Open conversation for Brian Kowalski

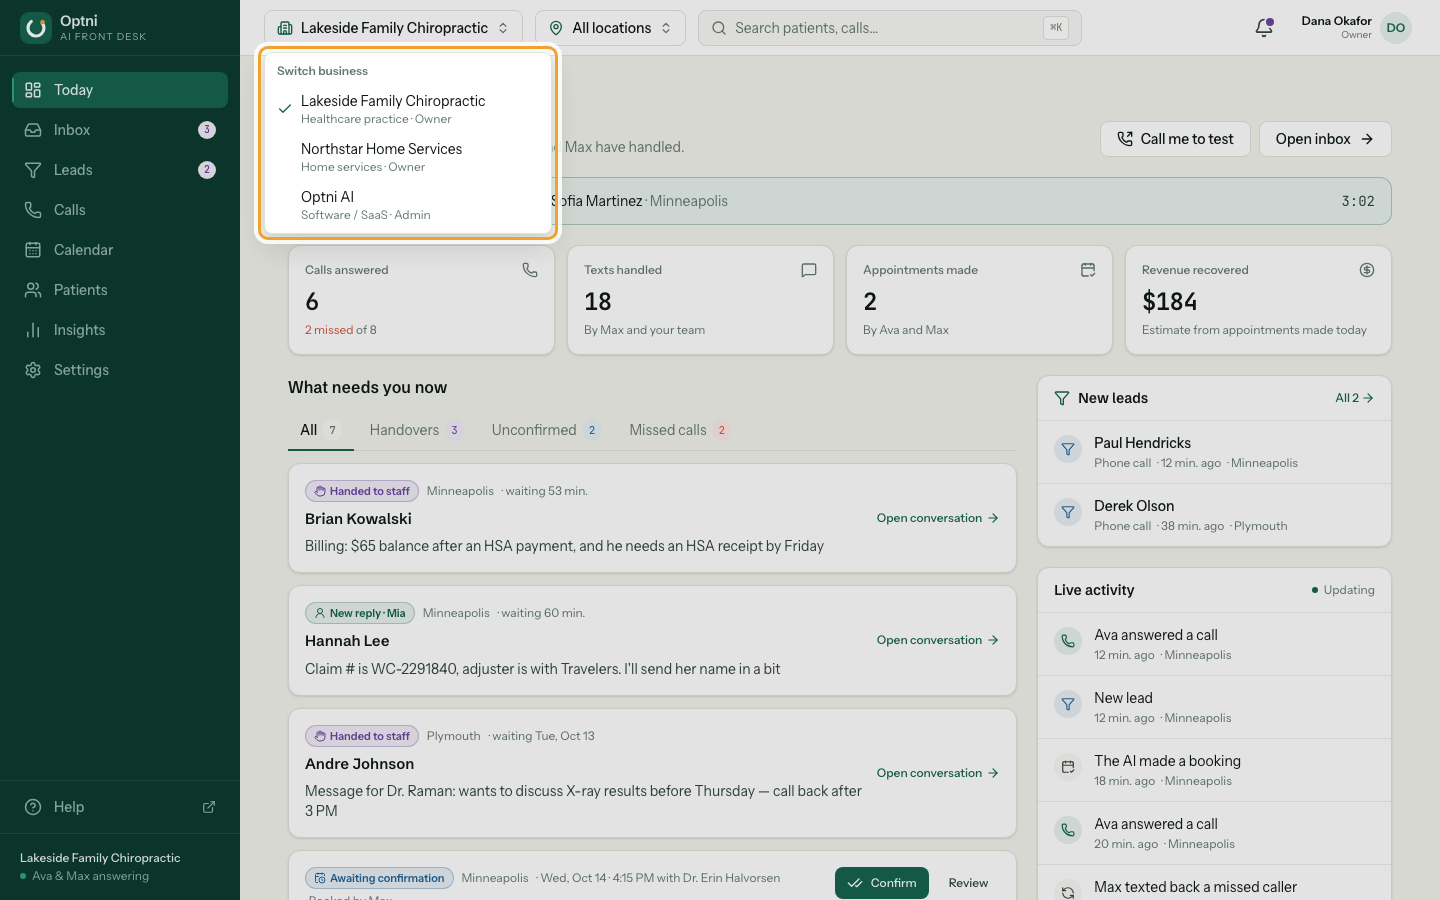click(x=938, y=518)
